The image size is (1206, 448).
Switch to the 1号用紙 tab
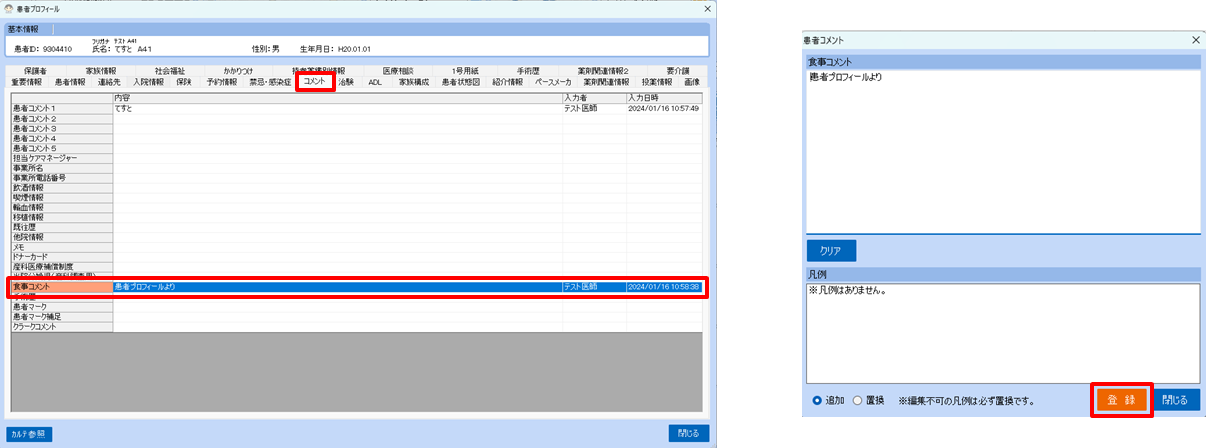465,72
